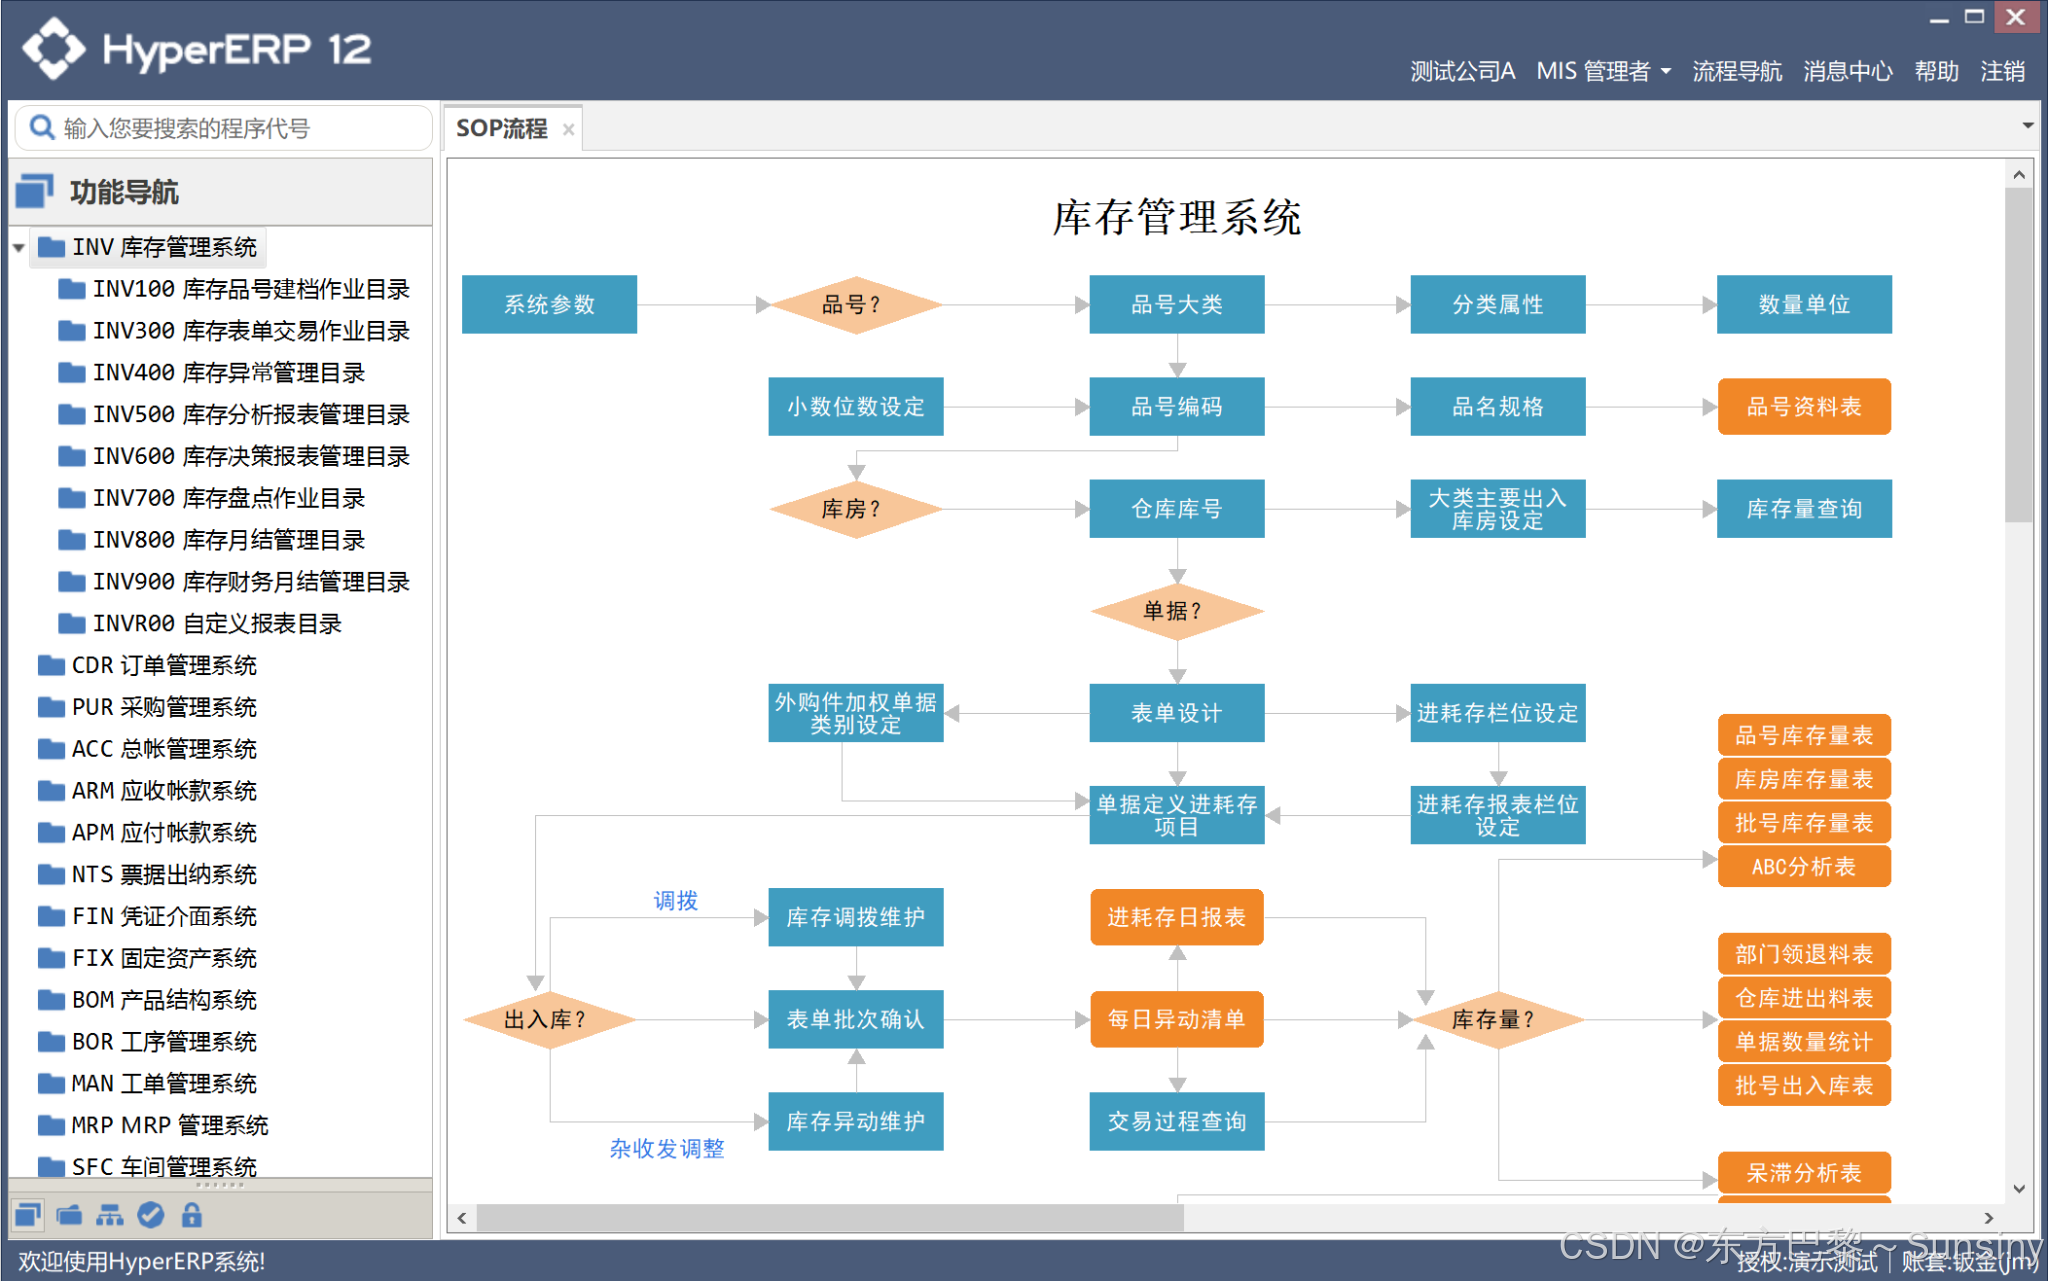Click the 注销 logout link
This screenshot has width=2048, height=1281.
click(x=2002, y=71)
